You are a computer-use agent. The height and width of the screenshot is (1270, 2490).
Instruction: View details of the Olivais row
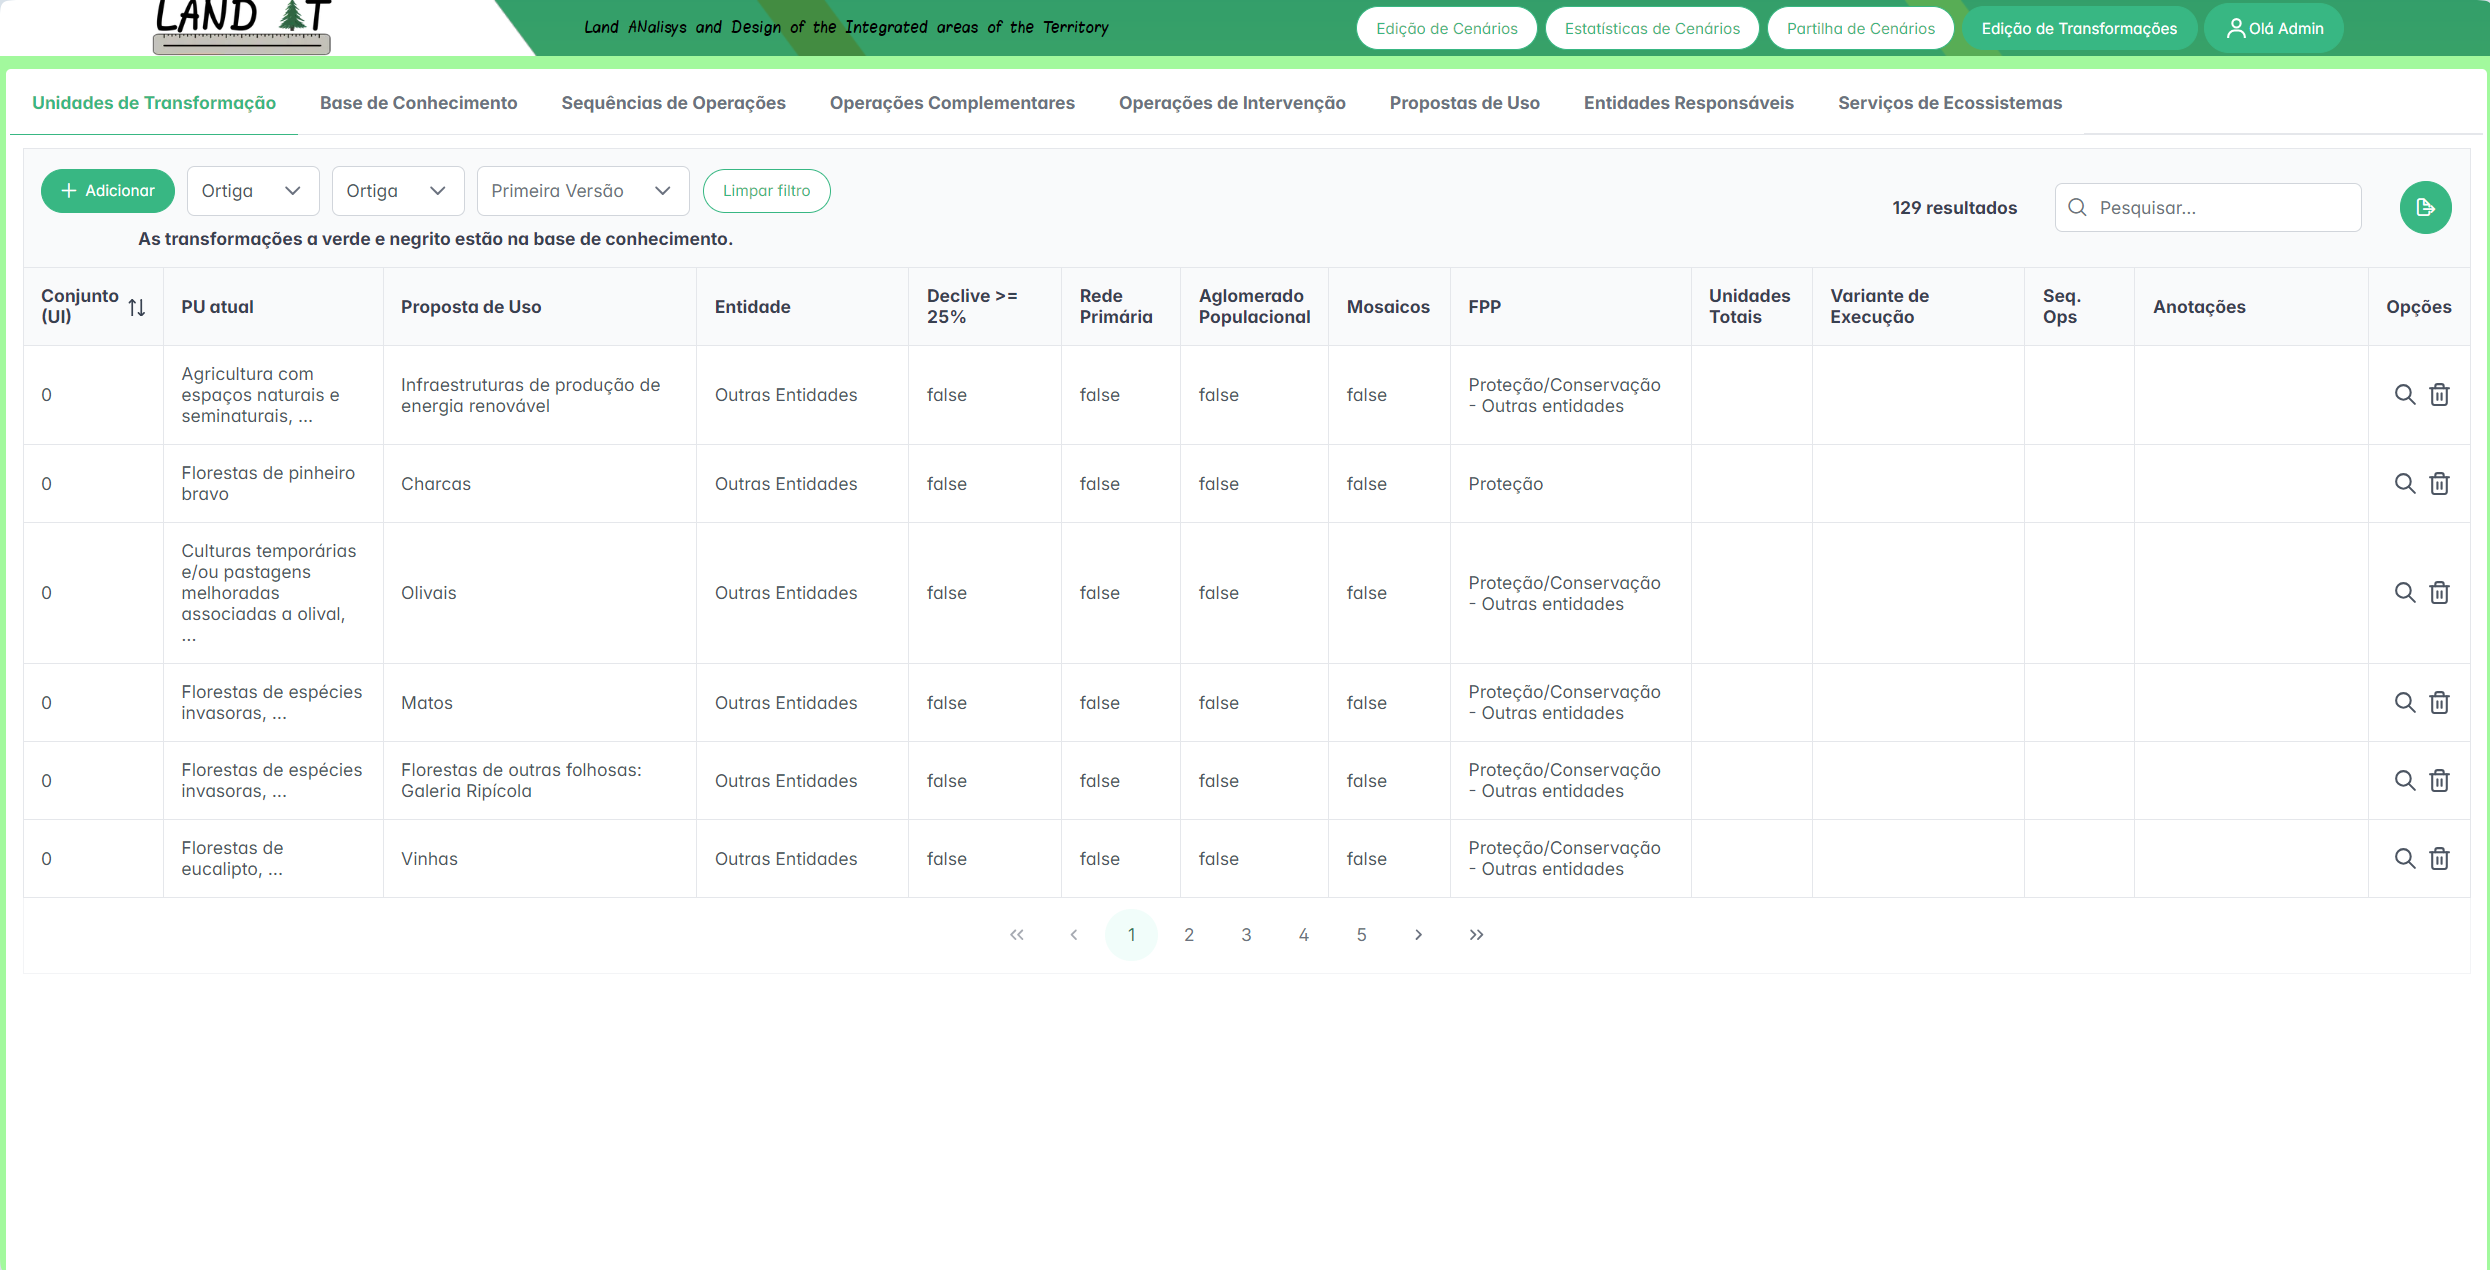(x=2404, y=593)
